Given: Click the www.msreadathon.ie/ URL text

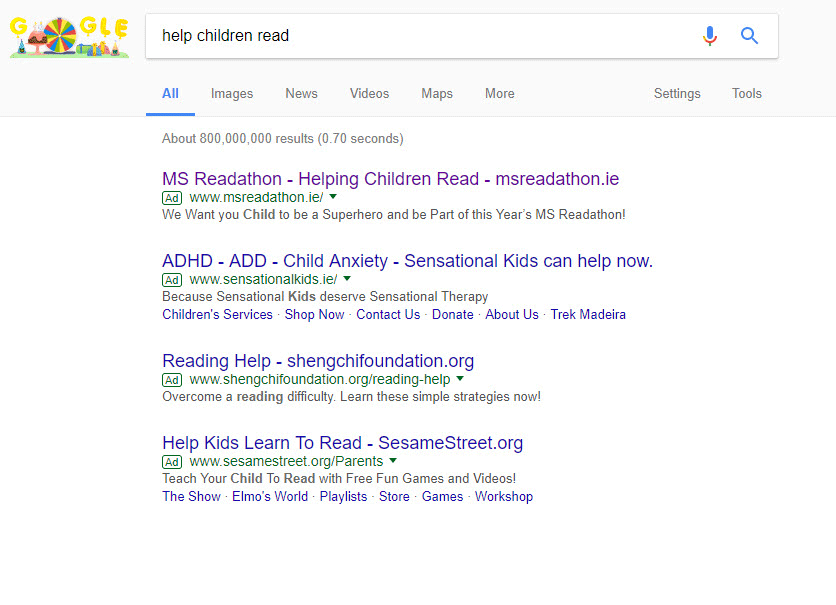Looking at the screenshot, I should [x=256, y=198].
